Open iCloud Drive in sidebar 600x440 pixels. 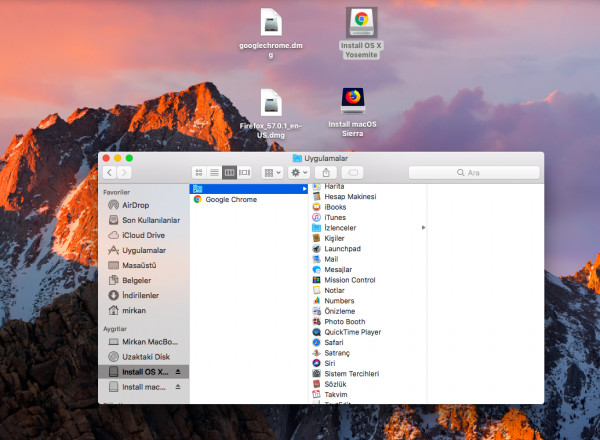pyautogui.click(x=144, y=235)
